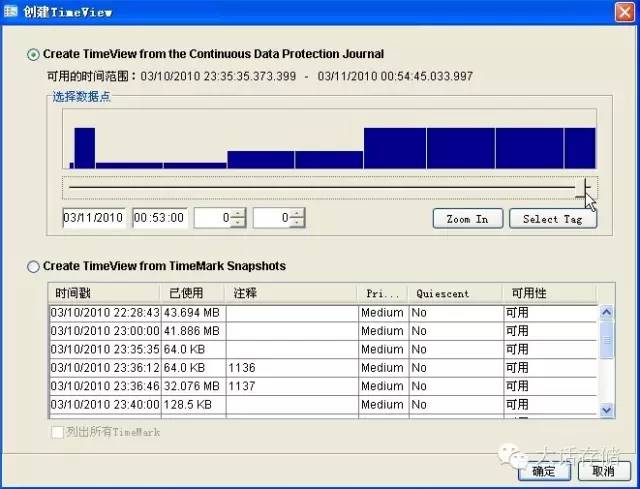
Task: Click the available time range text
Action: pyautogui.click(x=260, y=76)
